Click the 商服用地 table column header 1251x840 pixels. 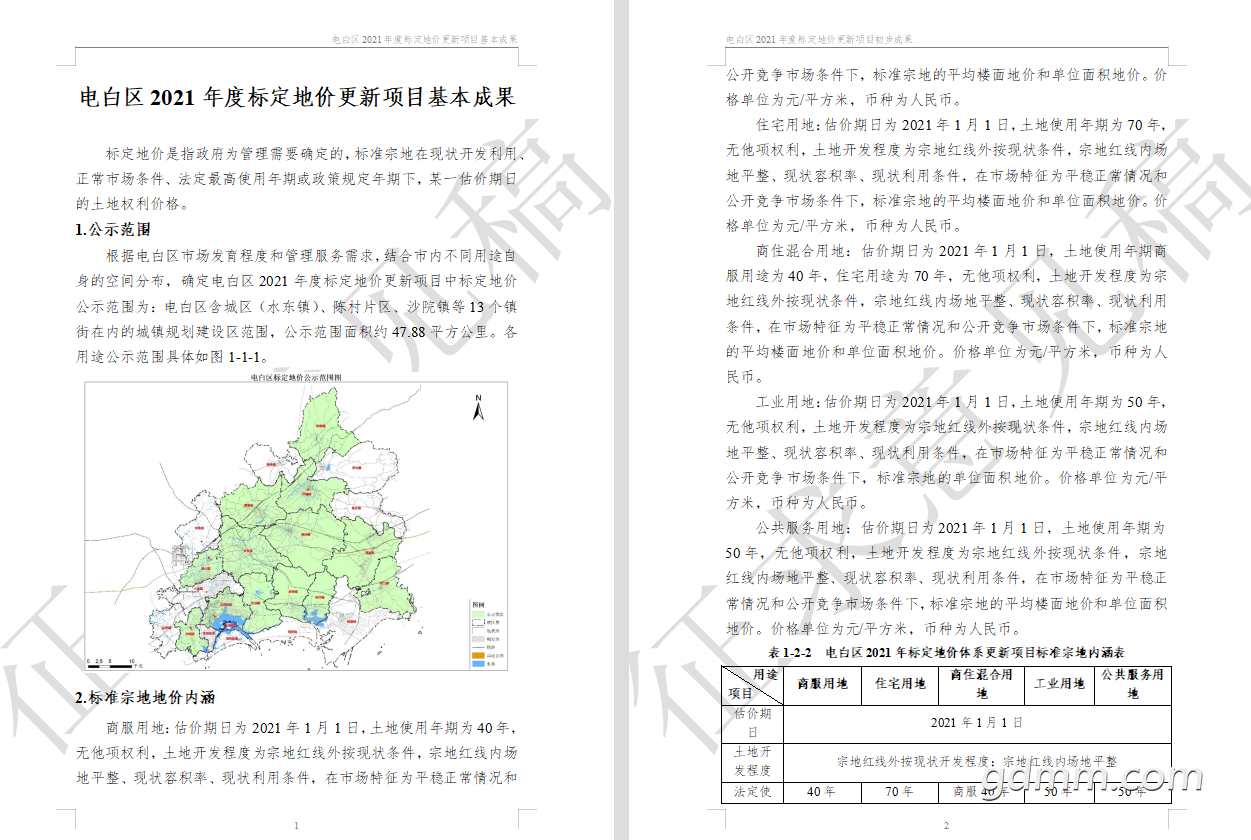click(822, 685)
